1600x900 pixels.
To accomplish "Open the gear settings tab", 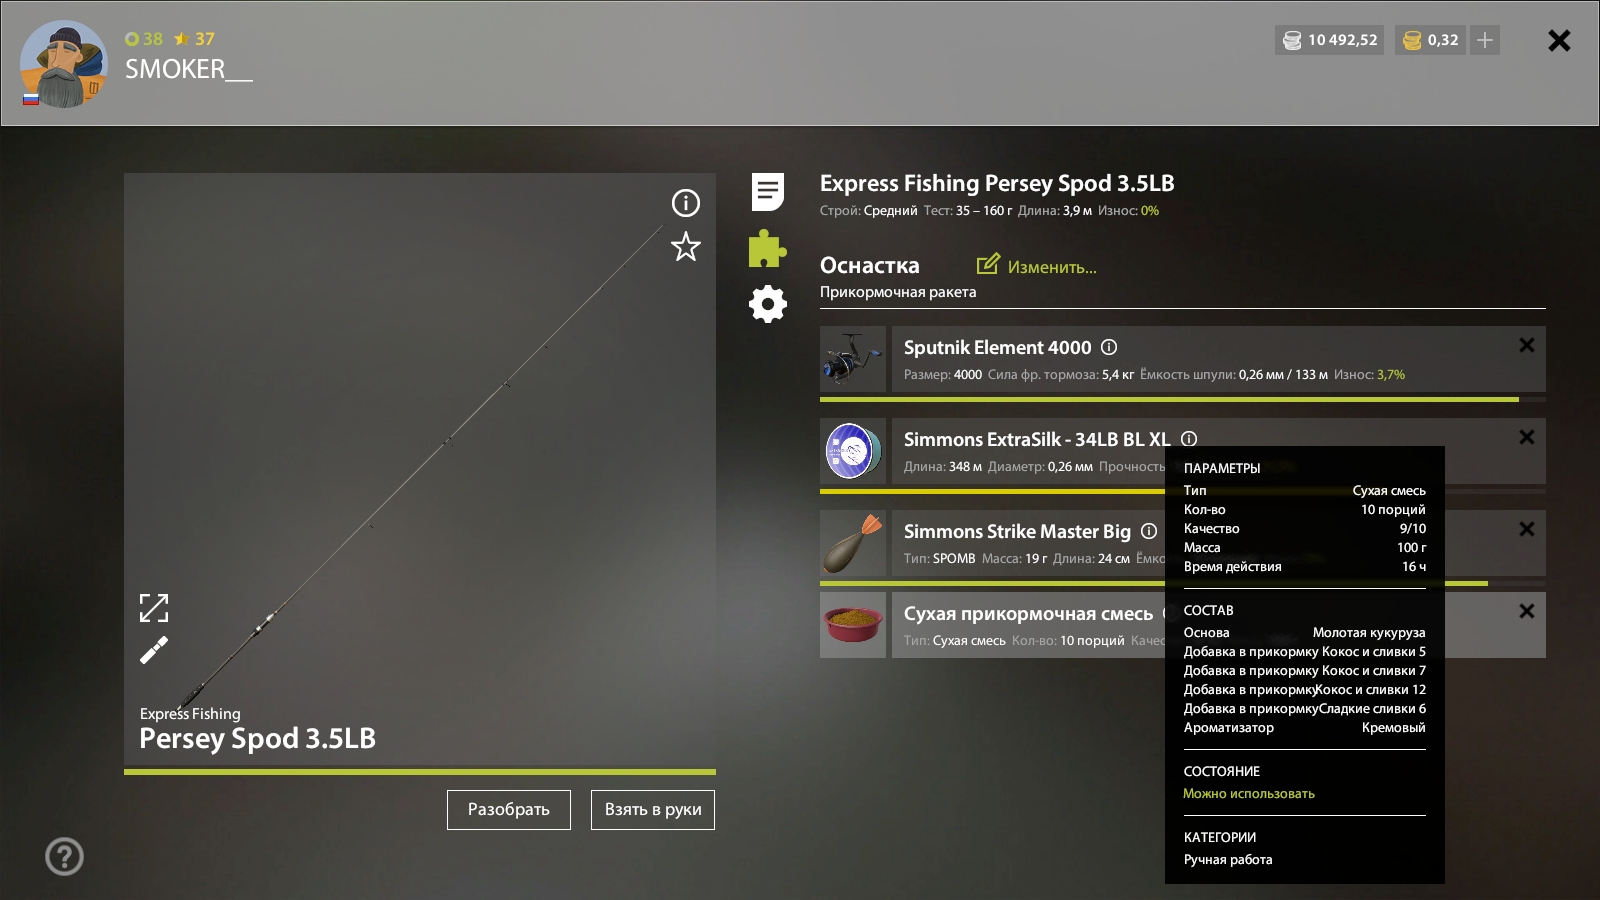I will [x=768, y=304].
